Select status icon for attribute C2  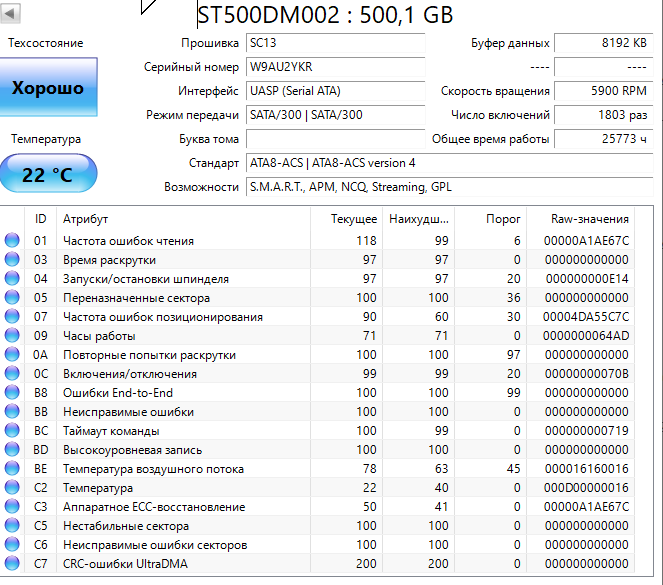[12, 487]
